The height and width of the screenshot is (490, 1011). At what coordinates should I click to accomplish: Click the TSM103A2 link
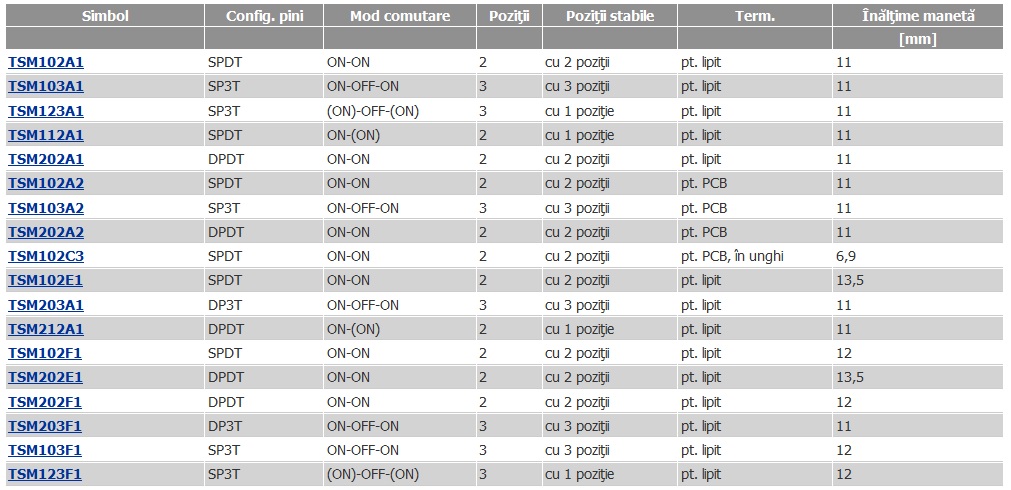[46, 208]
